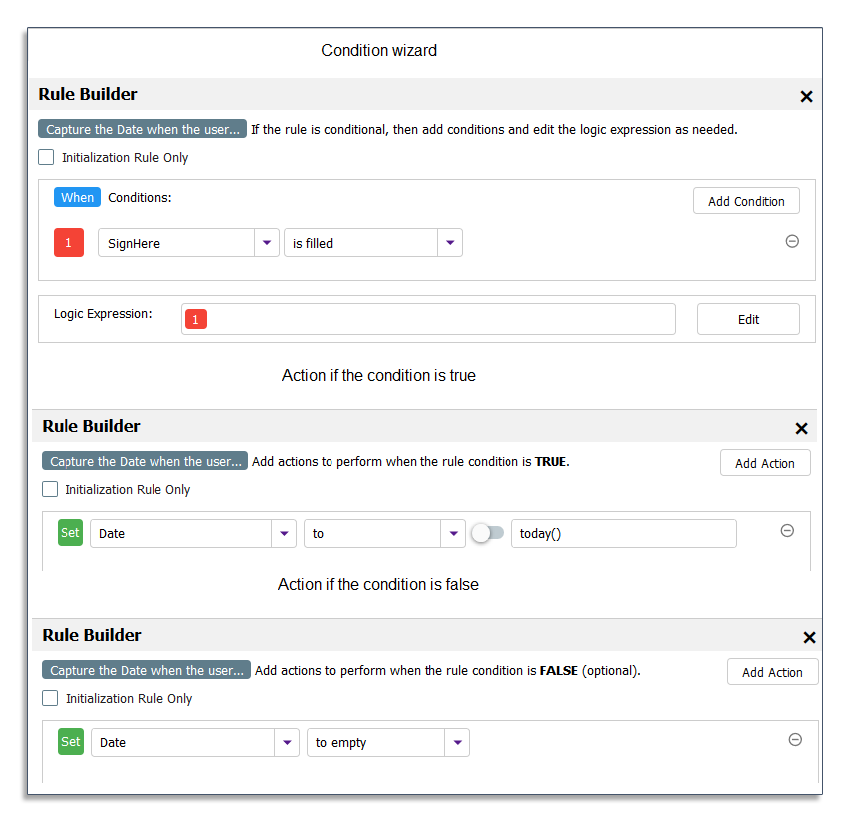Click the green Set badge for today() action
Image resolution: width=851 pixels, height=823 pixels.
point(71,533)
